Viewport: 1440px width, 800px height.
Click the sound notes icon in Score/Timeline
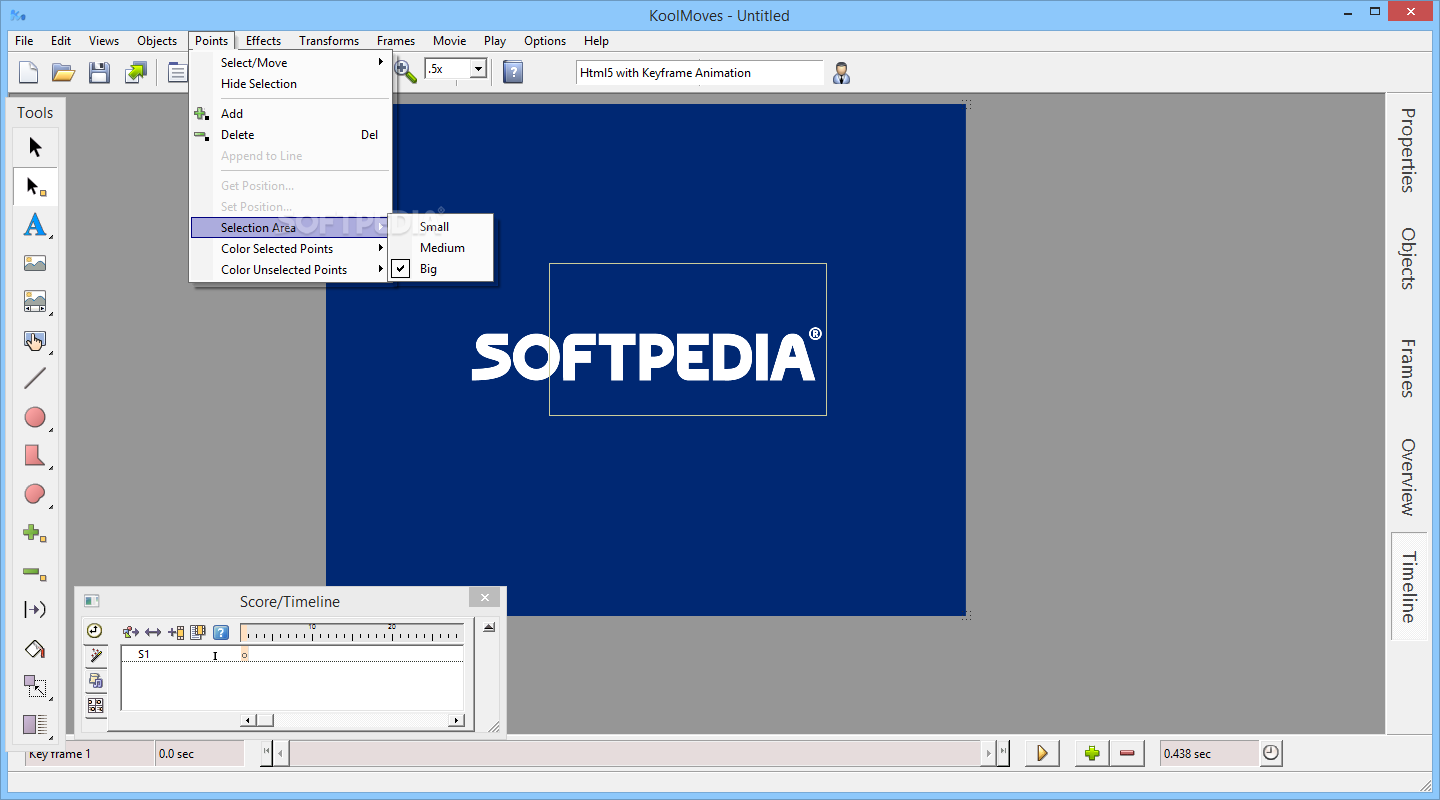point(95,681)
